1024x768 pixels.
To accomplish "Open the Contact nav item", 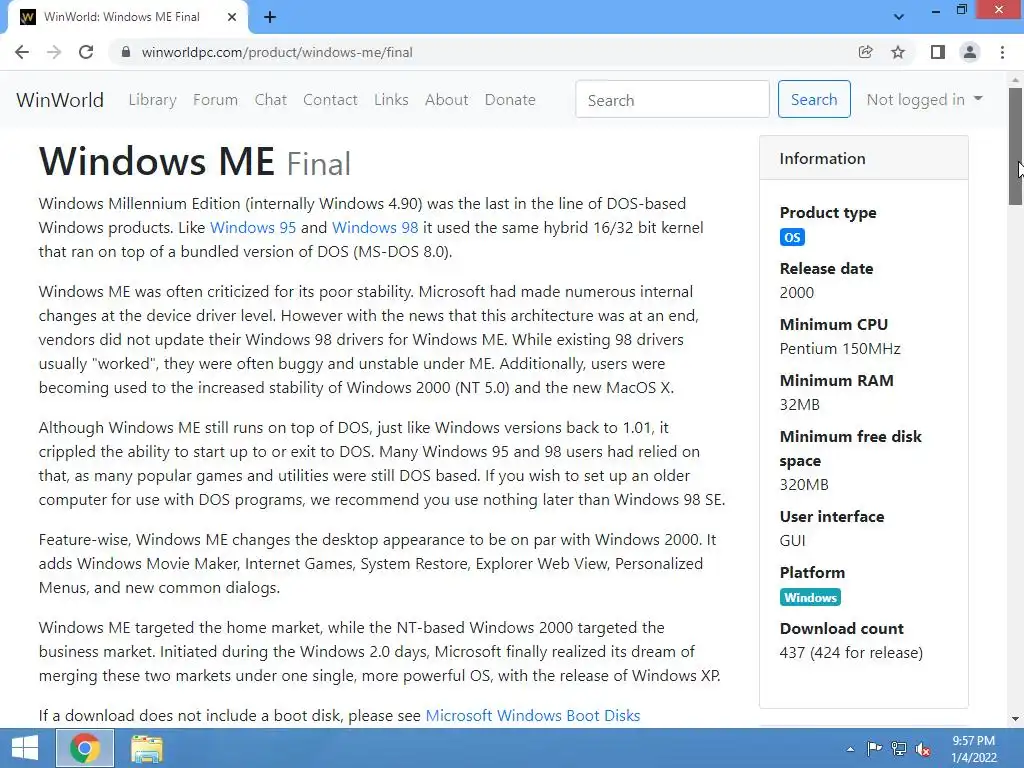I will point(330,100).
